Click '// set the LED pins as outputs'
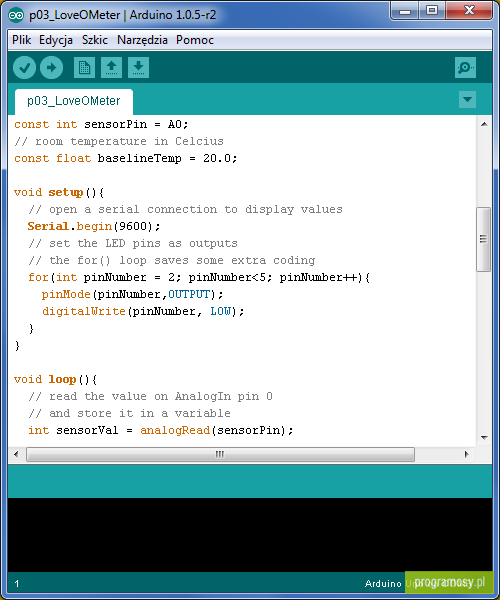 click(x=133, y=243)
